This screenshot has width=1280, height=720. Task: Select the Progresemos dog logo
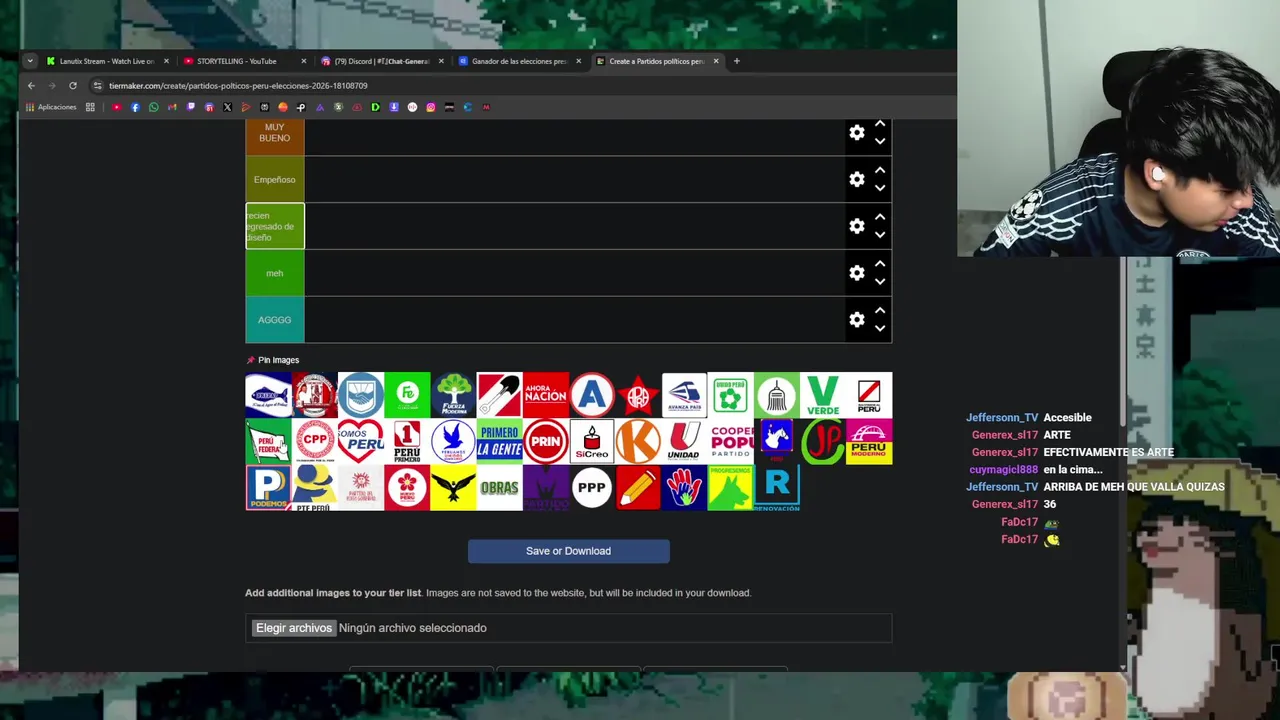click(731, 488)
